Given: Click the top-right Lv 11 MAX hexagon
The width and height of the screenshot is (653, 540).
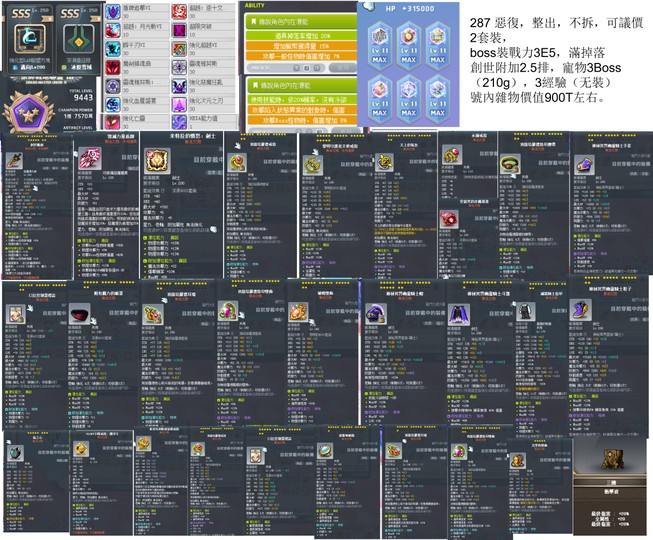Looking at the screenshot, I should [x=437, y=45].
